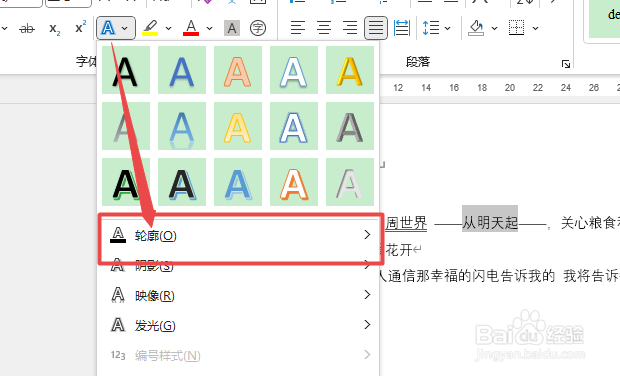Viewport: 620px width, 376px height.
Task: Open shading color dropdown arrow
Action: (494, 28)
